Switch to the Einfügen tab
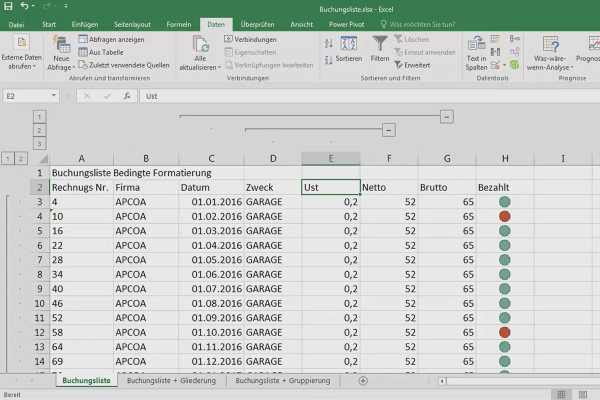This screenshot has width=600, height=400. pos(85,24)
